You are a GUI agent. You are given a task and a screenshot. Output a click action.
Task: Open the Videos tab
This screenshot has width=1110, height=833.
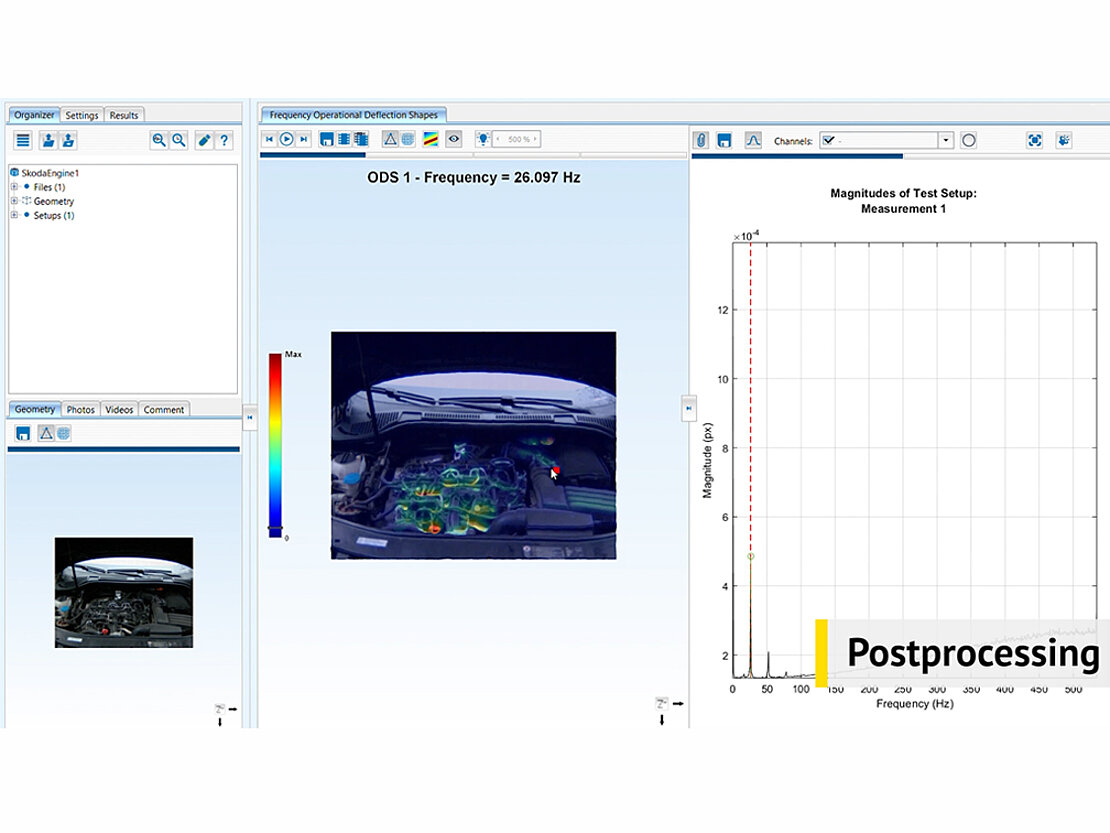click(x=119, y=410)
